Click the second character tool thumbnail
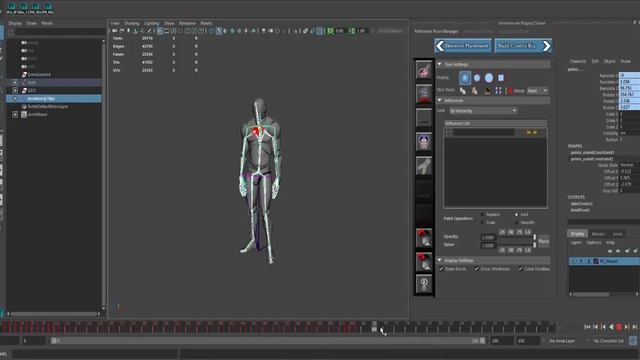The height and width of the screenshot is (360, 640). pyautogui.click(x=424, y=93)
